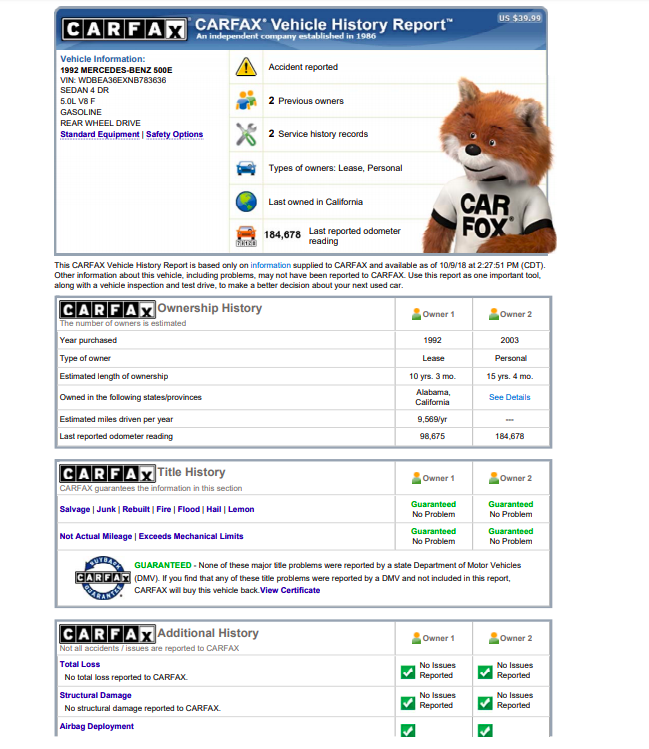Click the CARFAX Buyback Guarantee badge
The width and height of the screenshot is (649, 749).
point(103,578)
